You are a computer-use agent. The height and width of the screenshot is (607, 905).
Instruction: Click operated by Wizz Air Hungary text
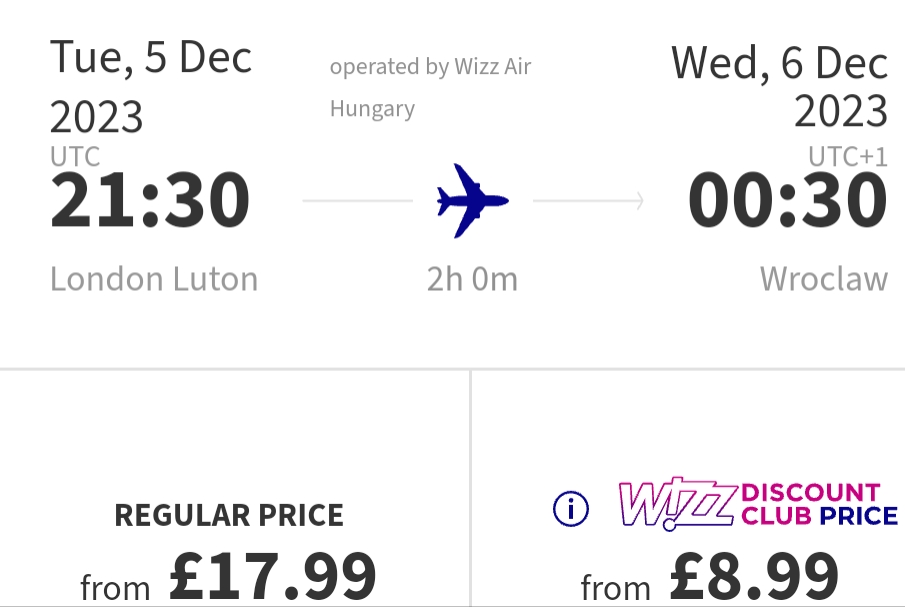431,88
